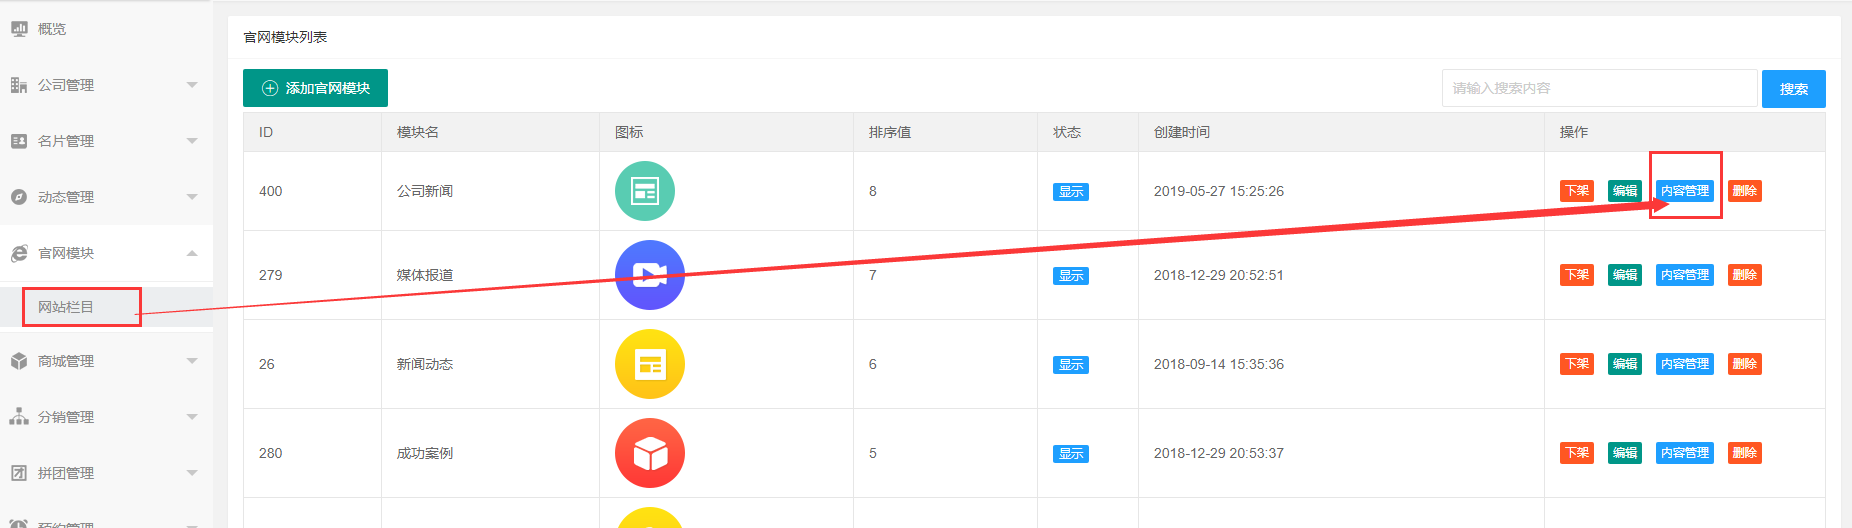Open 内容管理 for 公司新闻 row

coord(1684,191)
